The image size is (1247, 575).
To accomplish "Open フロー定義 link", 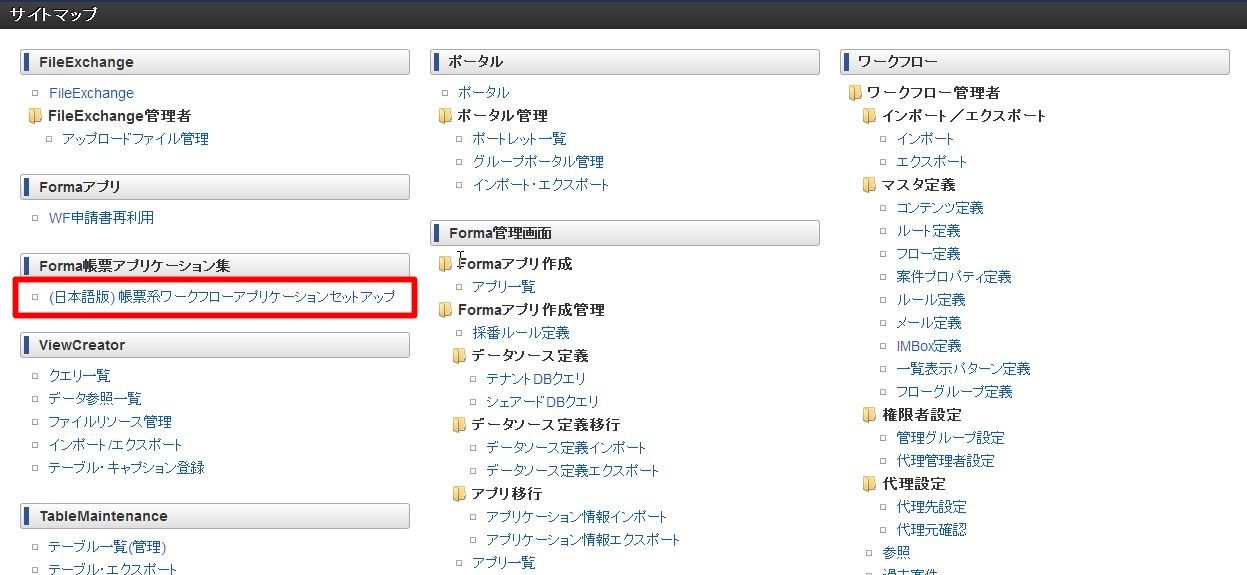I will 928,254.
